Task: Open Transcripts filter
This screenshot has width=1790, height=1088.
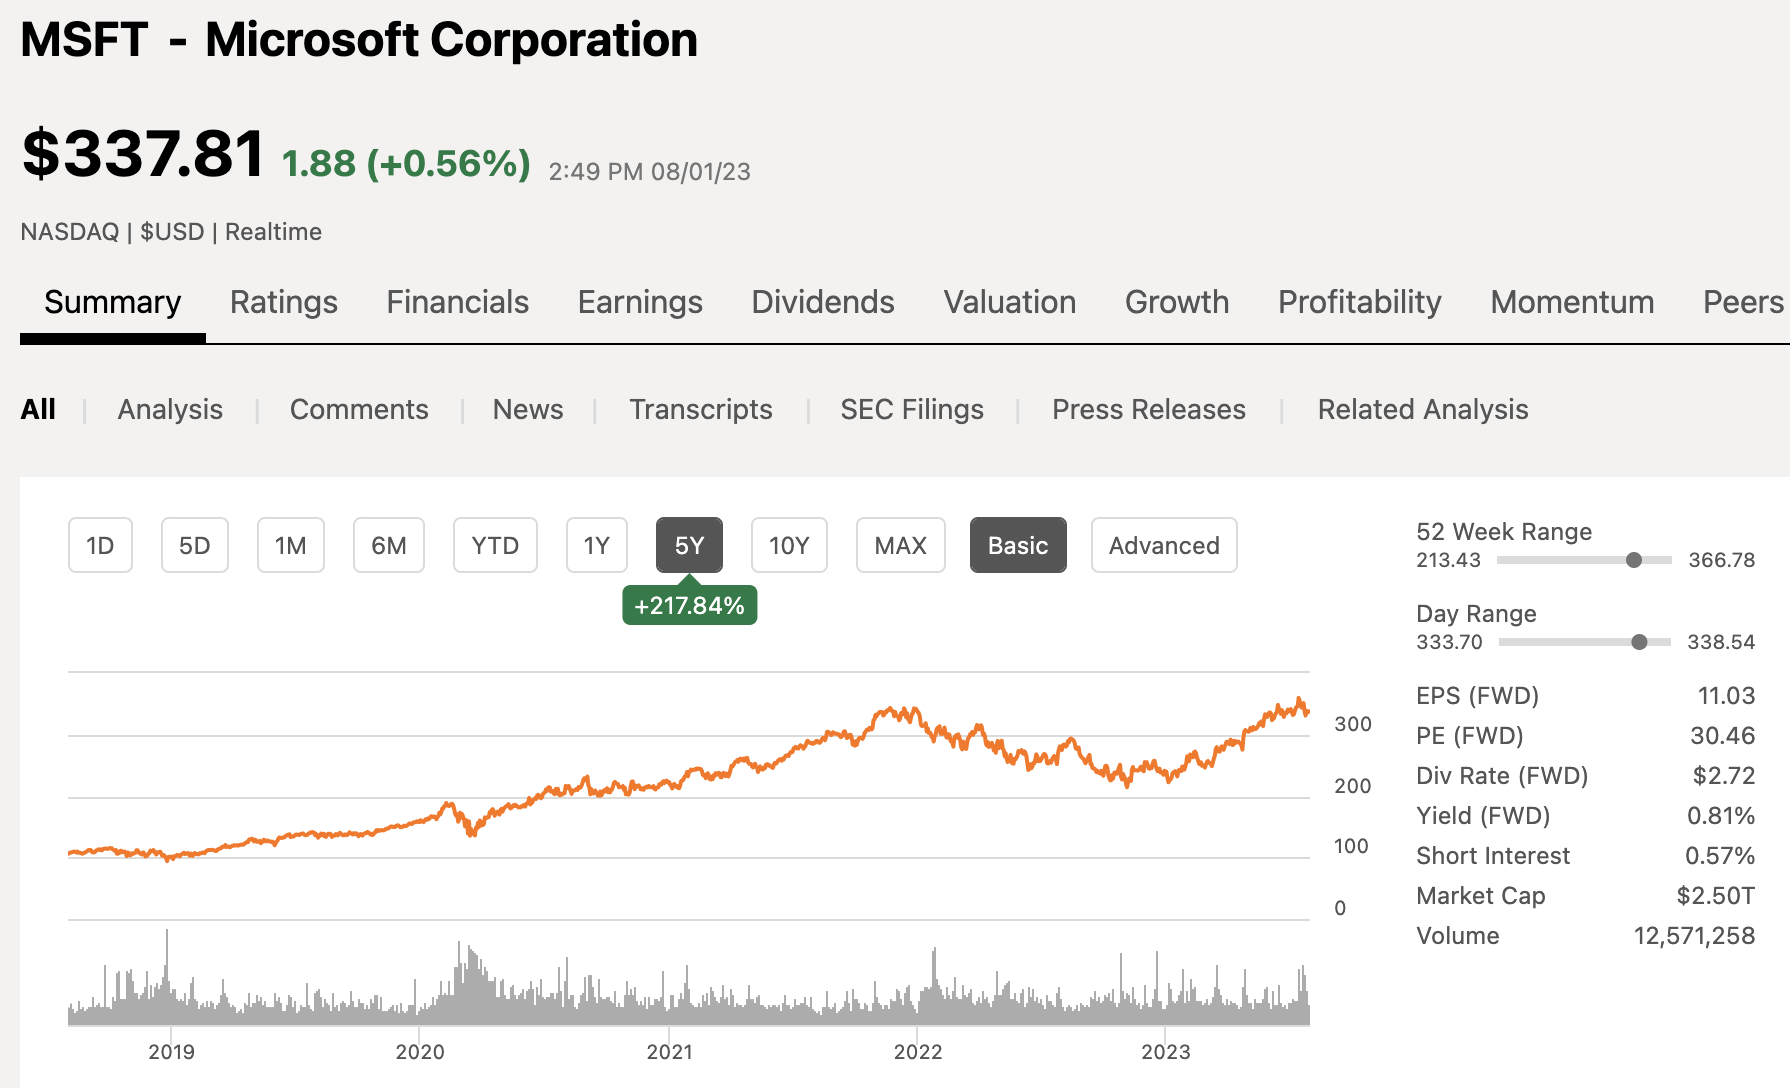Action: tap(701, 410)
